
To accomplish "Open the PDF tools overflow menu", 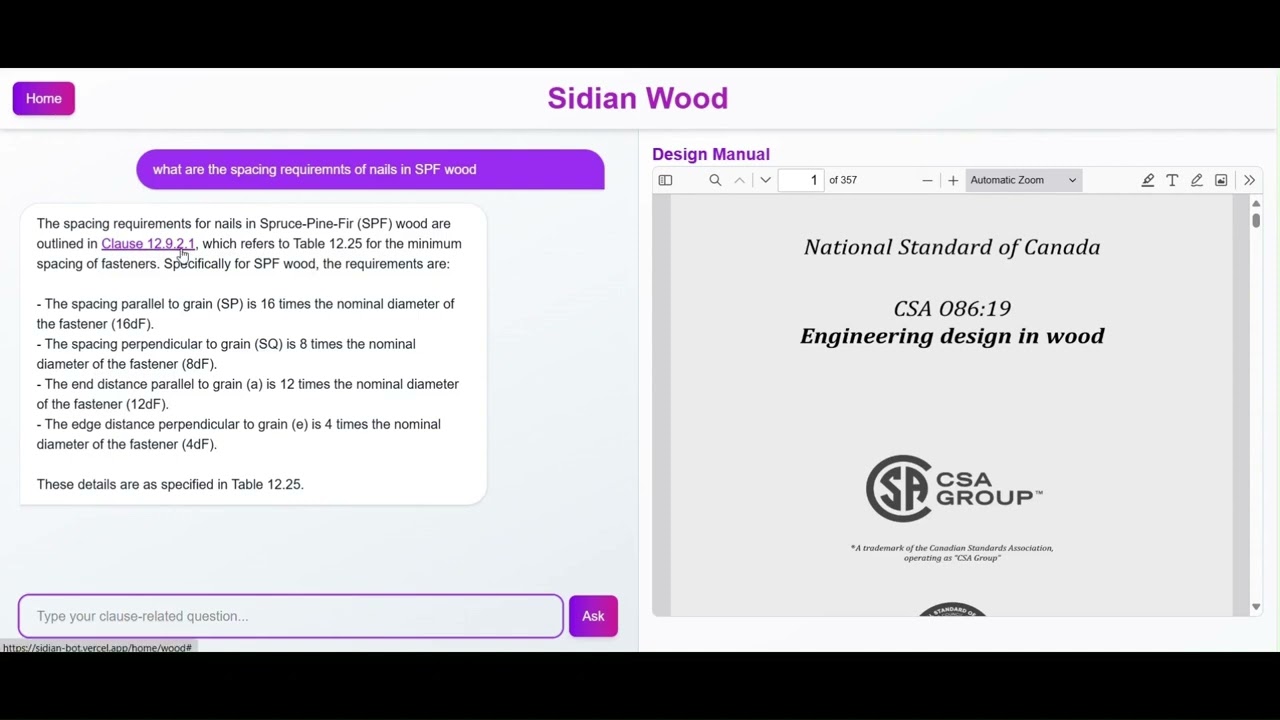I will [1249, 180].
